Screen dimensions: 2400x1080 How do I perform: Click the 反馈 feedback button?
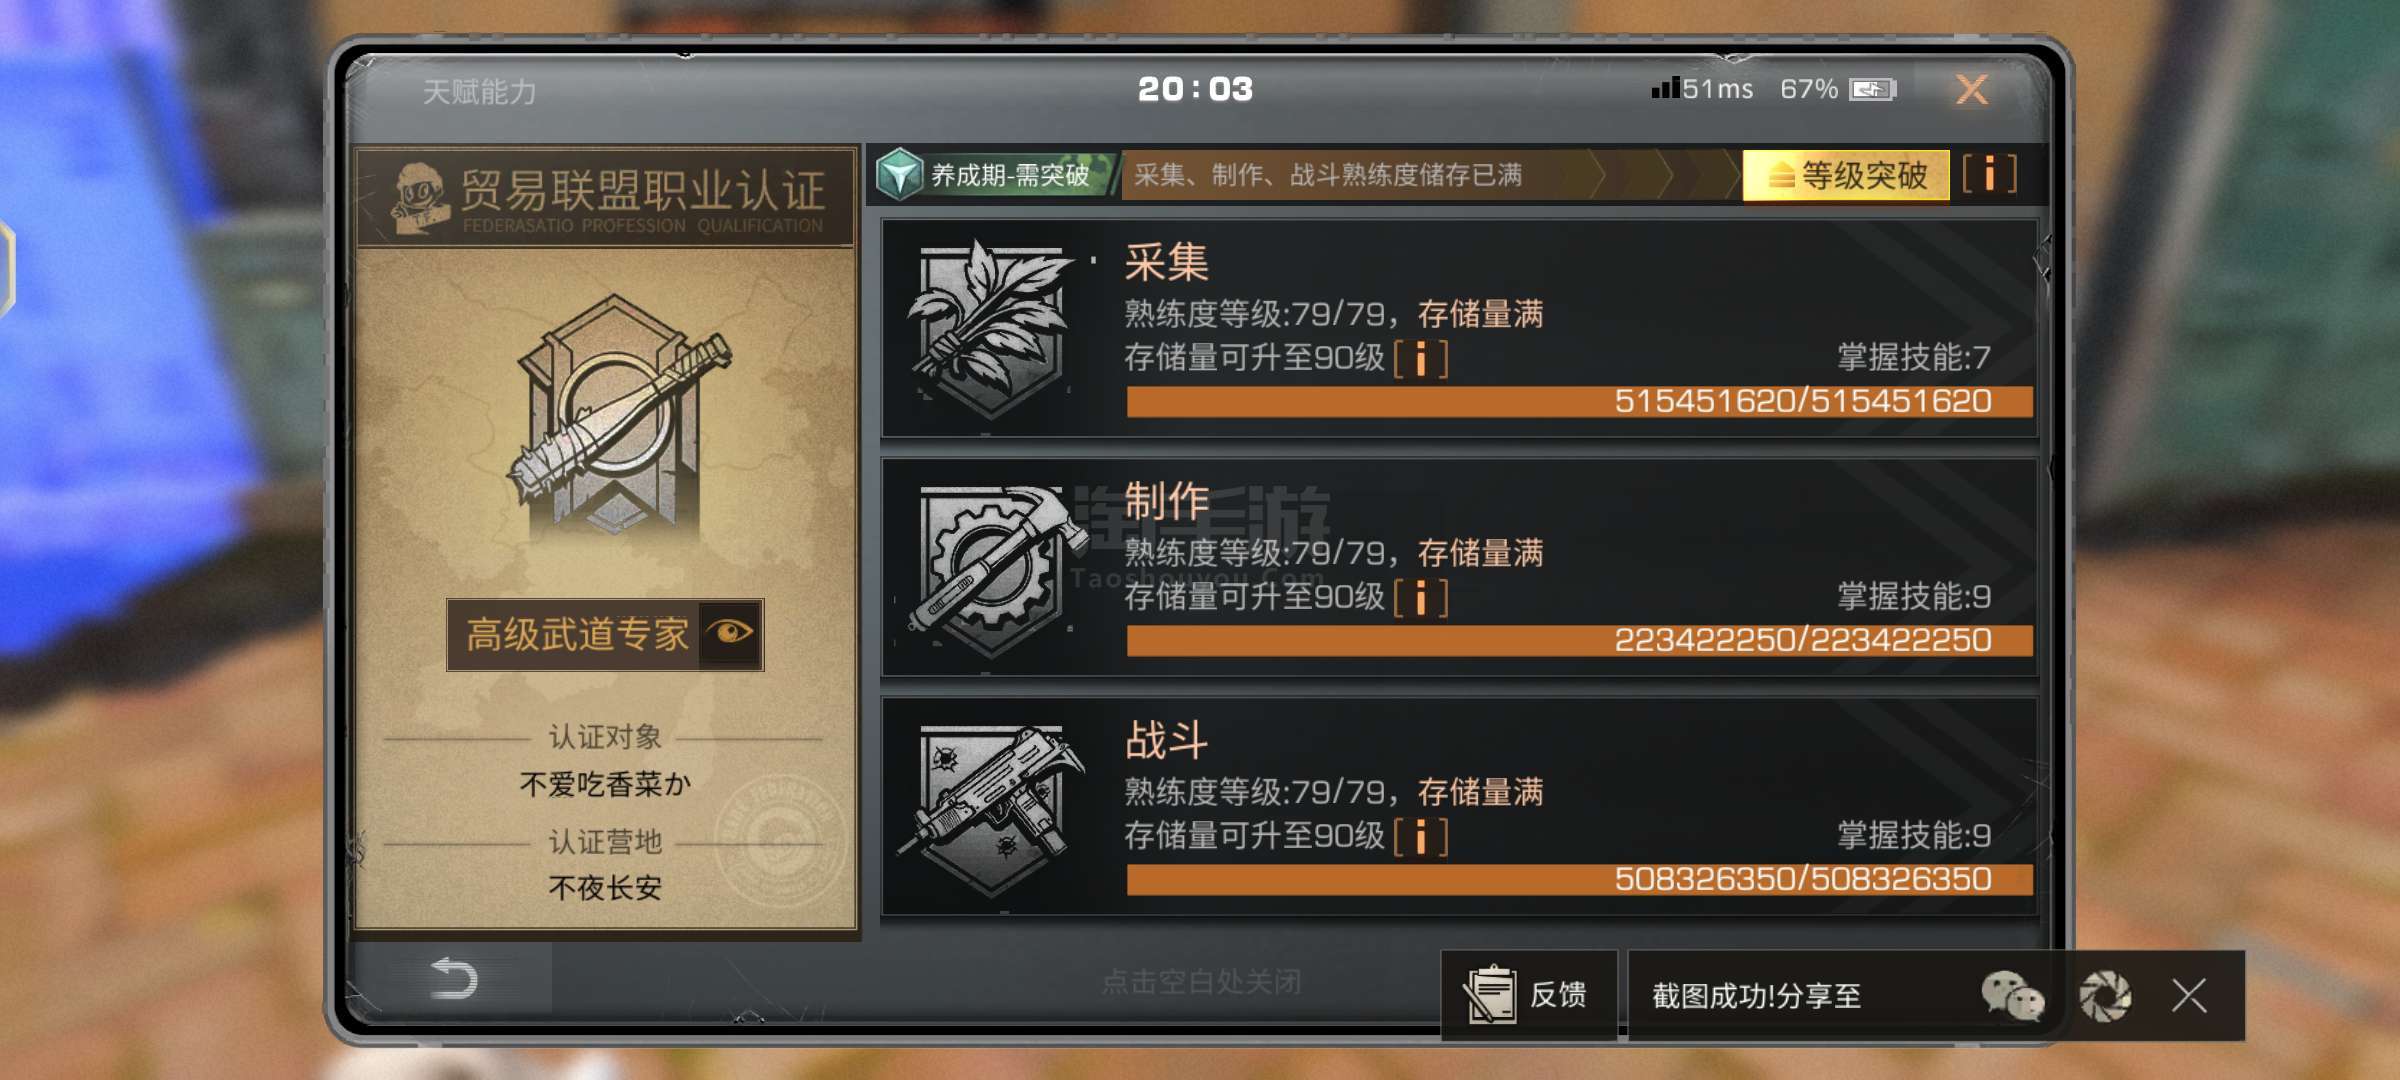[1528, 995]
